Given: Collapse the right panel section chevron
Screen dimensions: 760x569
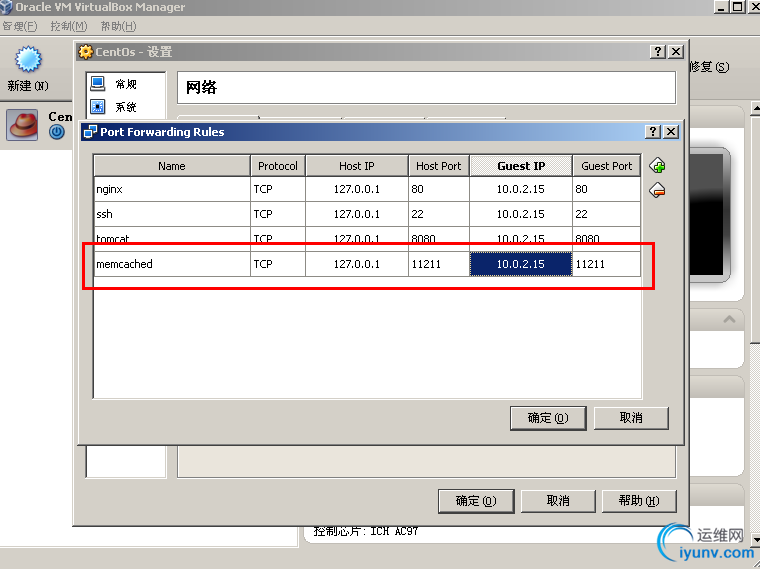Looking at the screenshot, I should pyautogui.click(x=729, y=319).
